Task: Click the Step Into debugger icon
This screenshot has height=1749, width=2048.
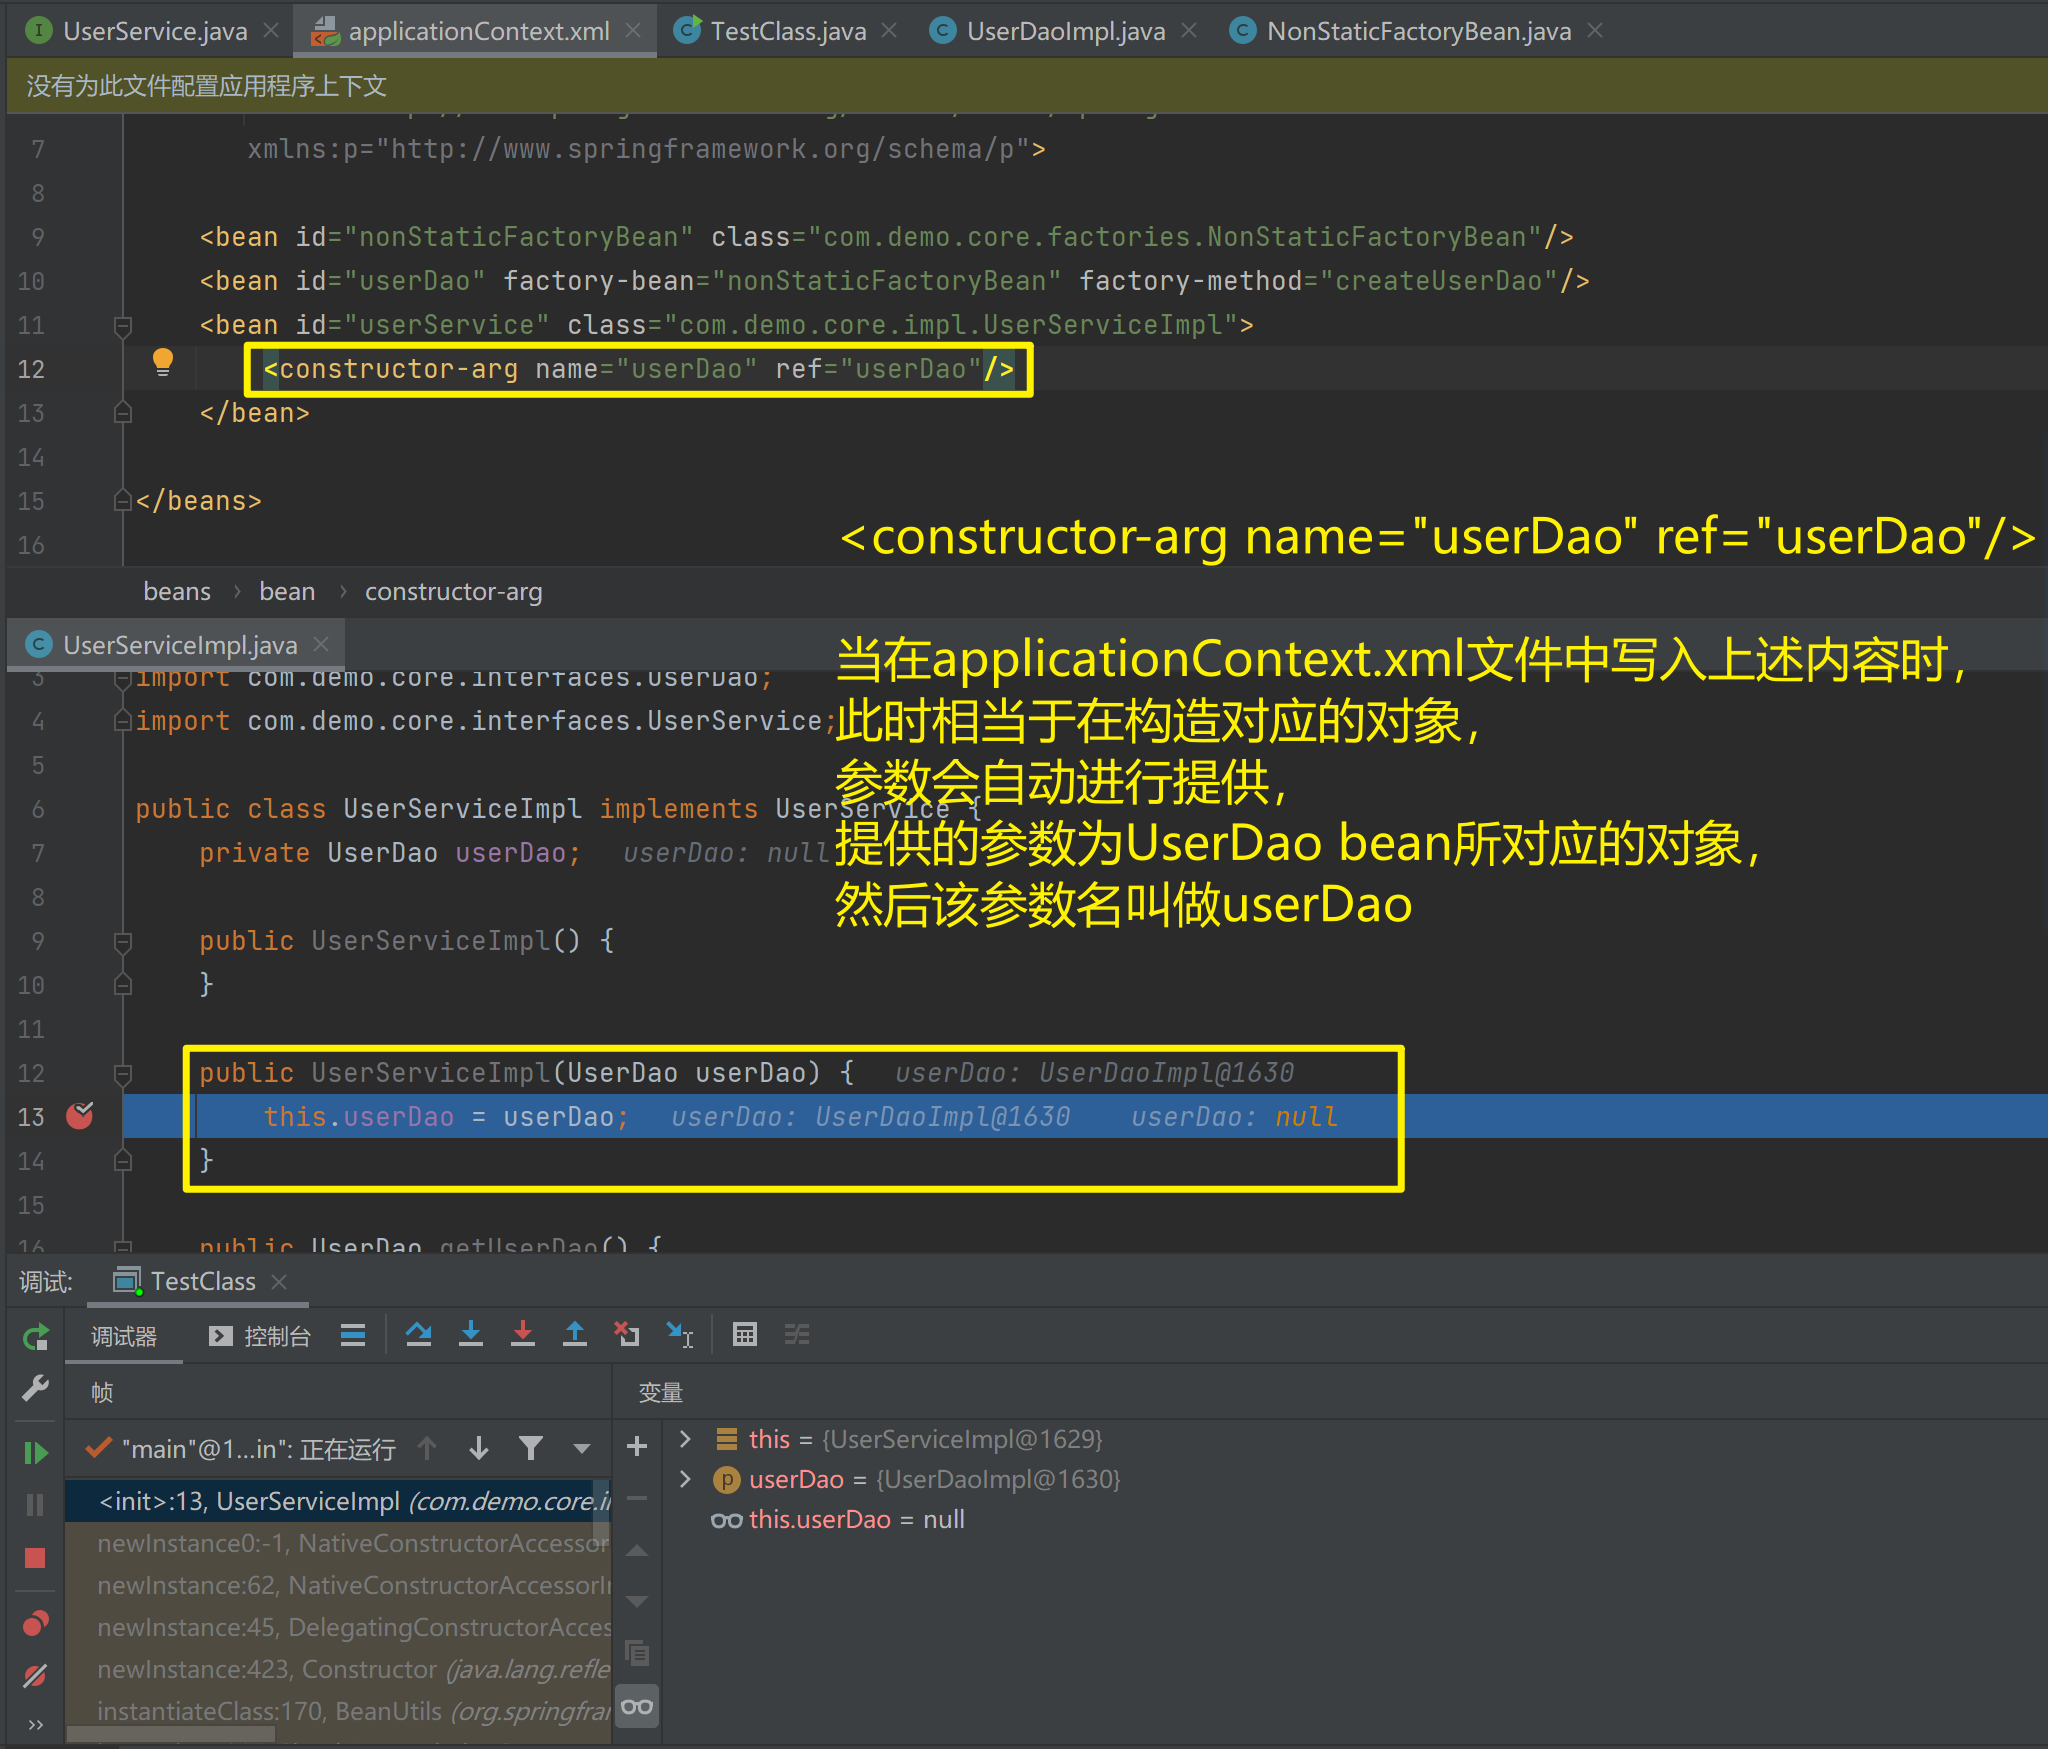Action: click(x=471, y=1334)
